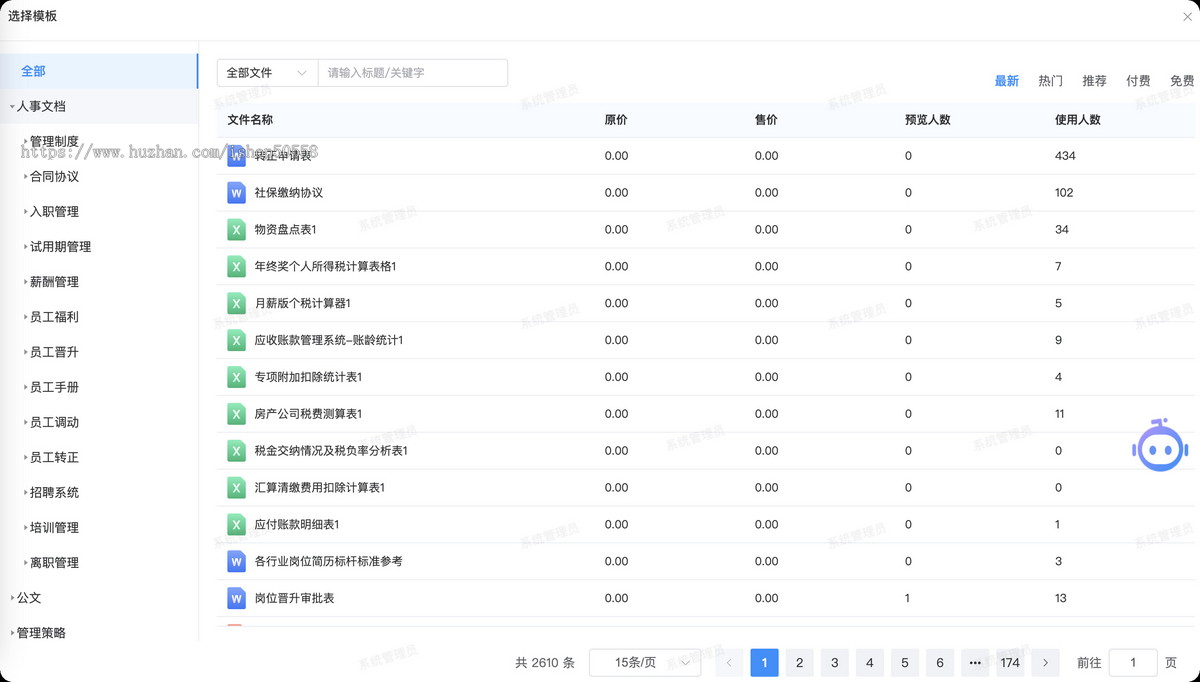Focus the 请输入标题/关键字 search field
1200x682 pixels.
click(413, 73)
